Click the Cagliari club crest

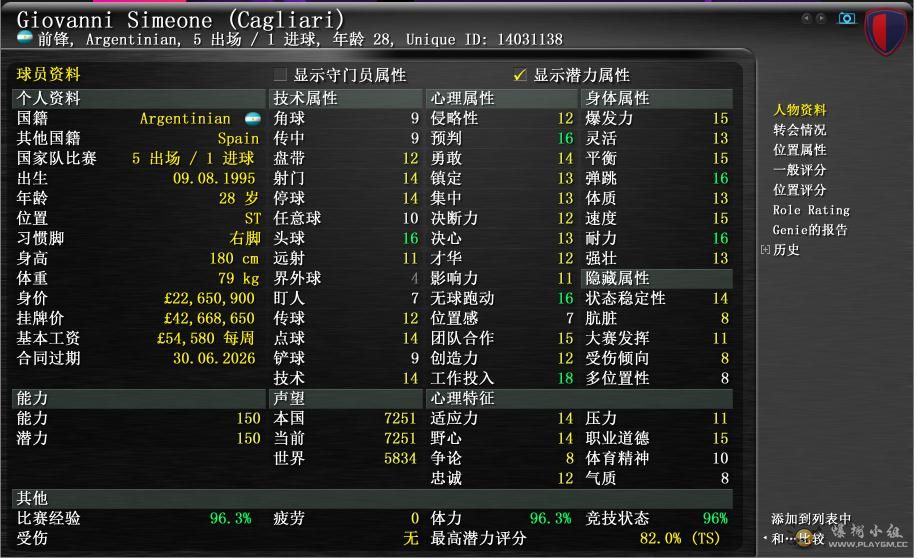coord(886,31)
